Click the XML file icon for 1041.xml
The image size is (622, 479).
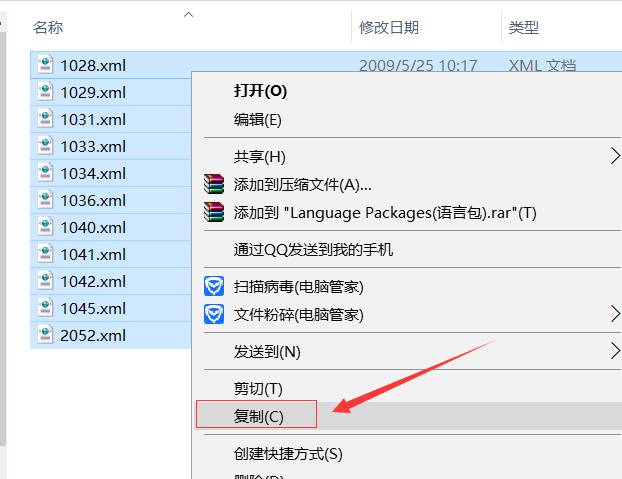45,254
